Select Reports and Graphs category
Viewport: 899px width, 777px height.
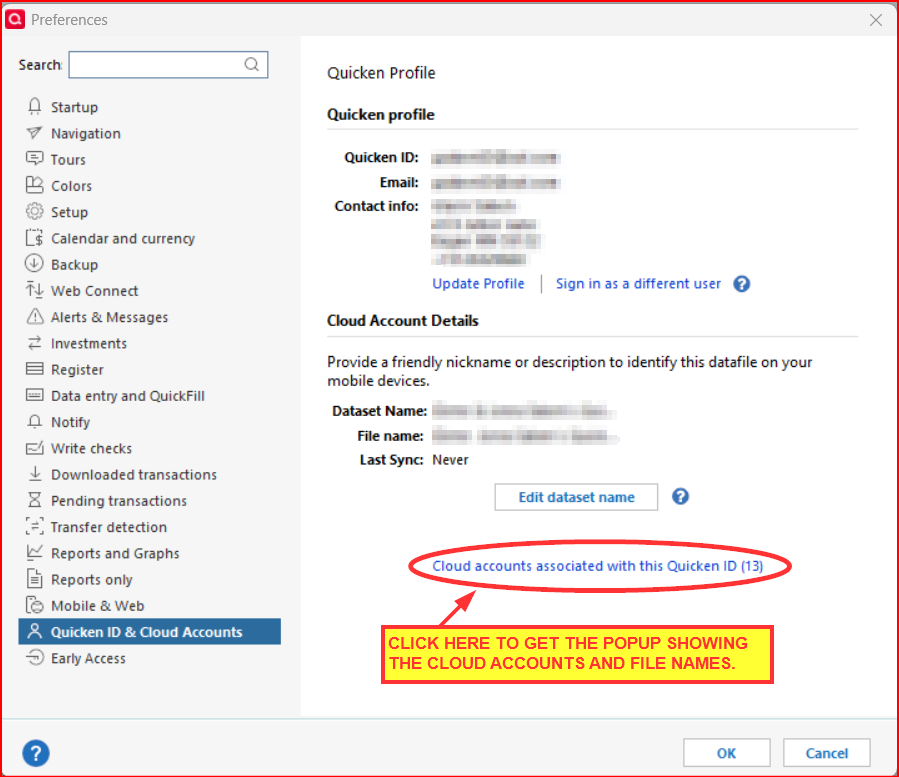(115, 553)
